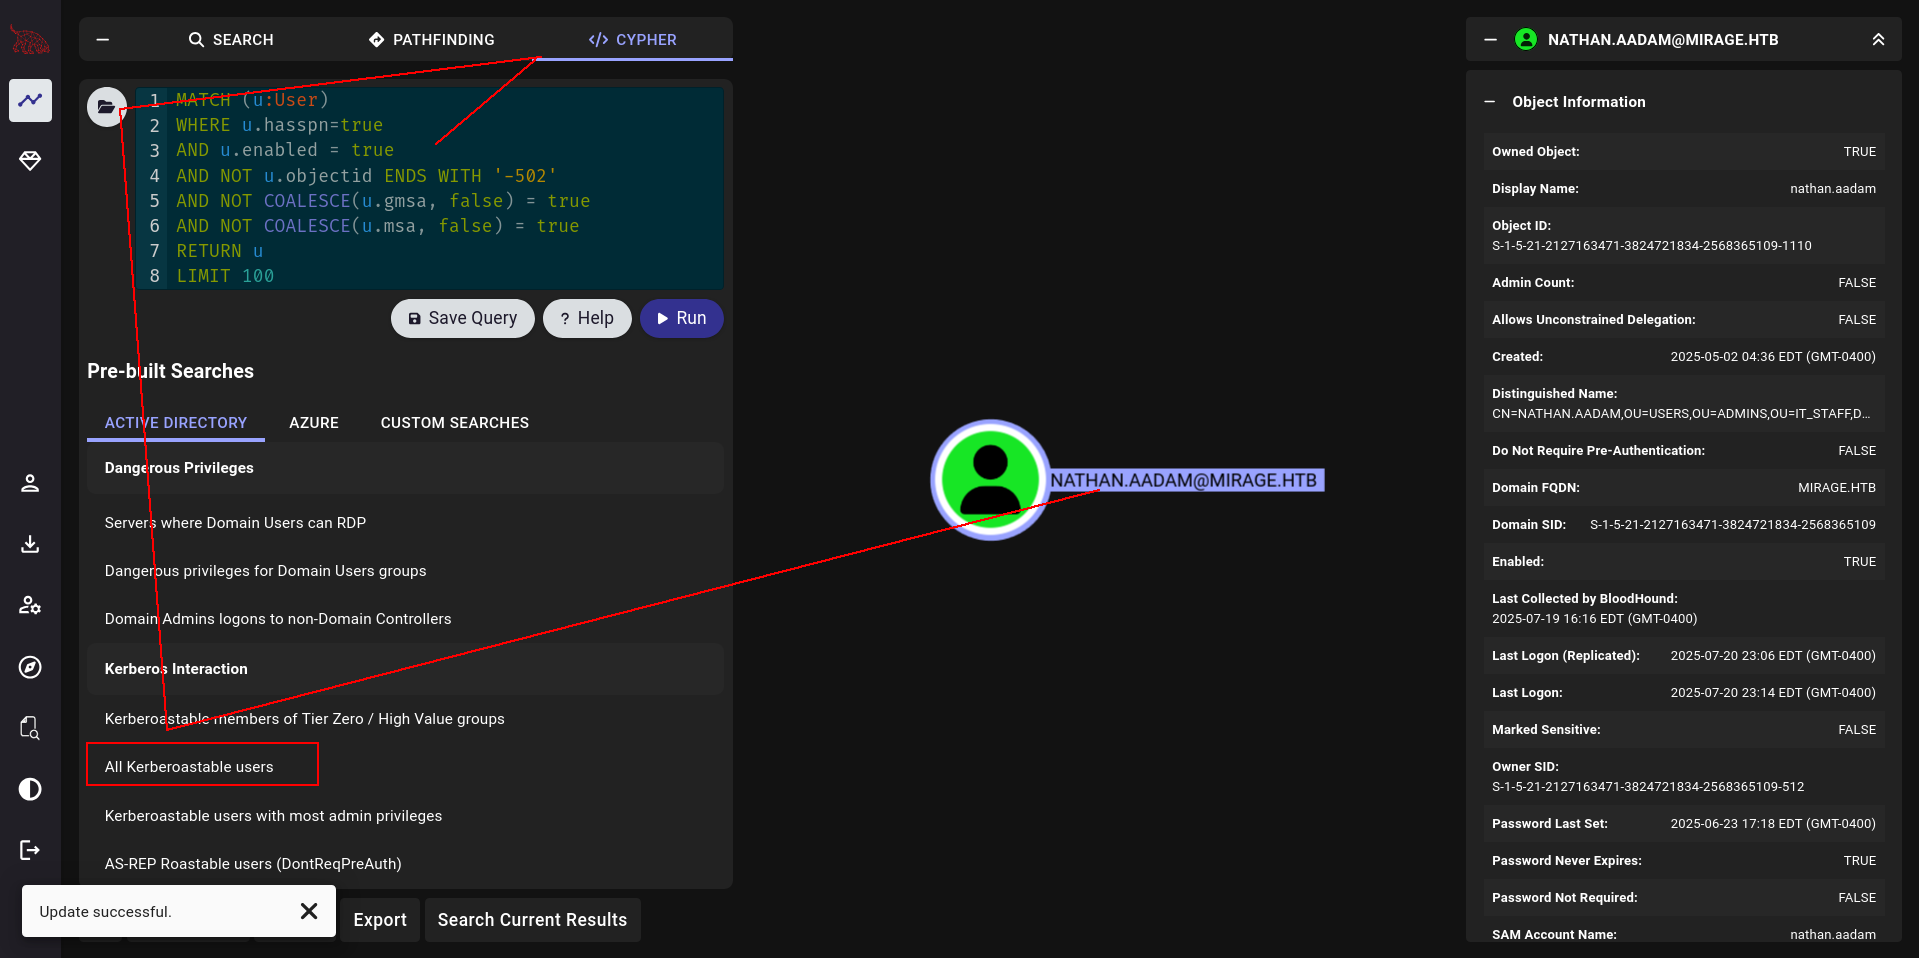Click the NATHAN.AADAM user node in graph

tap(990, 480)
